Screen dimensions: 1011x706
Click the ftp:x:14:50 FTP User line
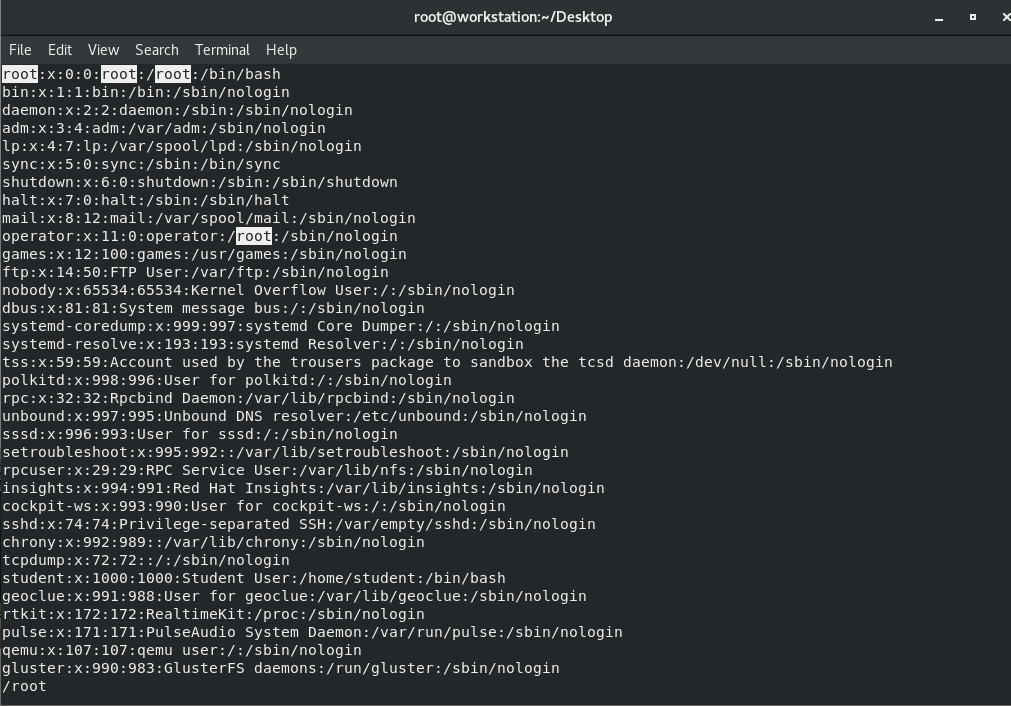(195, 272)
